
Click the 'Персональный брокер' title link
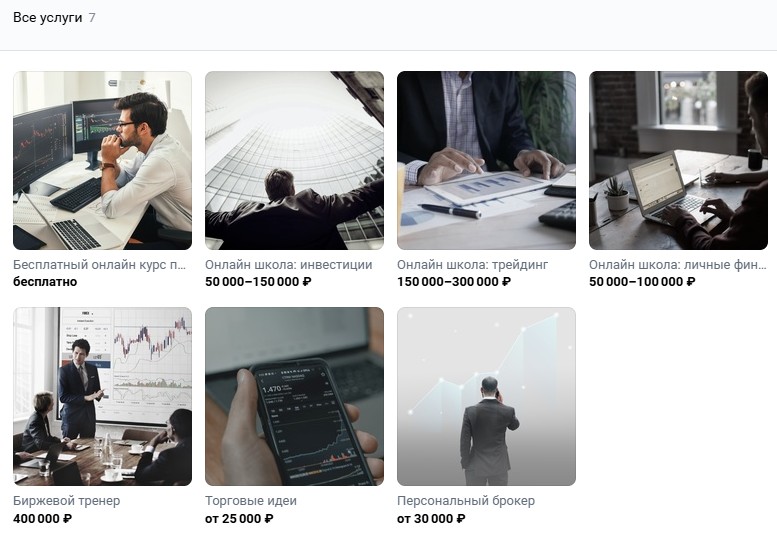coord(466,501)
